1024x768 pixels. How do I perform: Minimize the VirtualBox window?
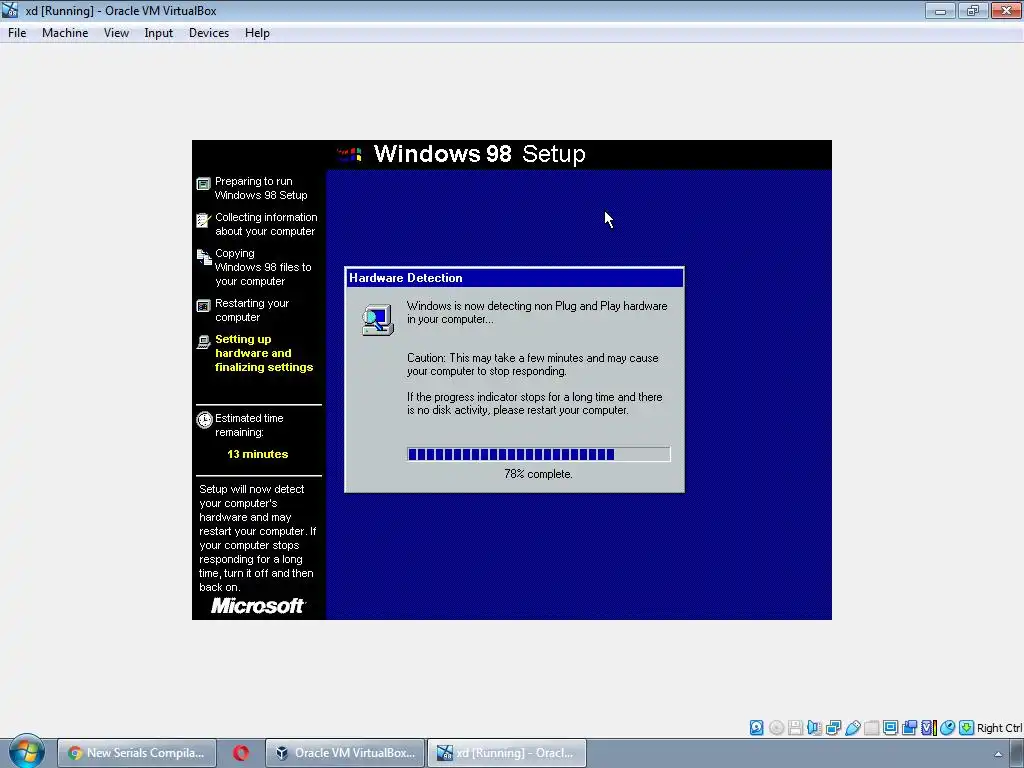click(x=940, y=10)
